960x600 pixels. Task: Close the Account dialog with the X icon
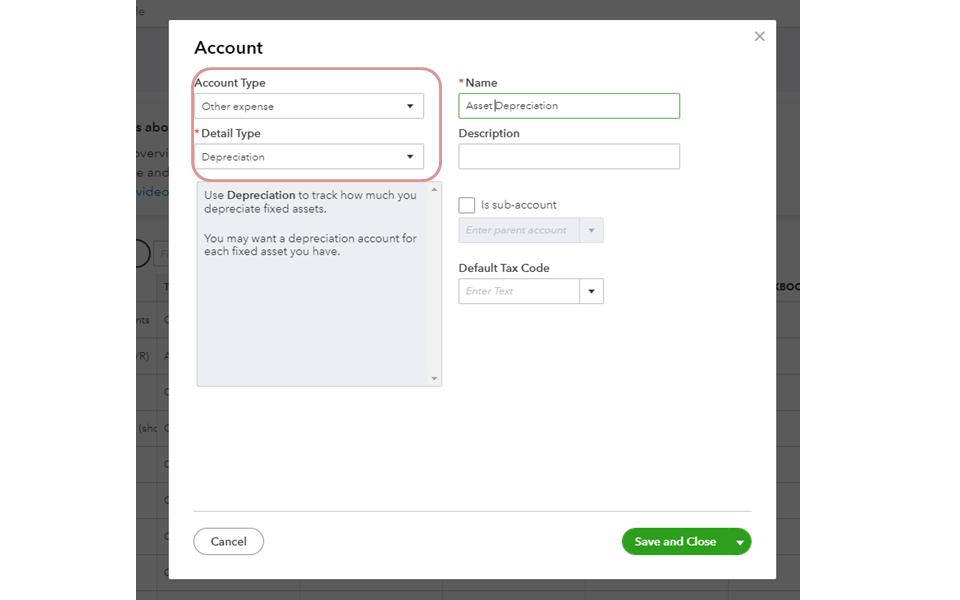[759, 37]
